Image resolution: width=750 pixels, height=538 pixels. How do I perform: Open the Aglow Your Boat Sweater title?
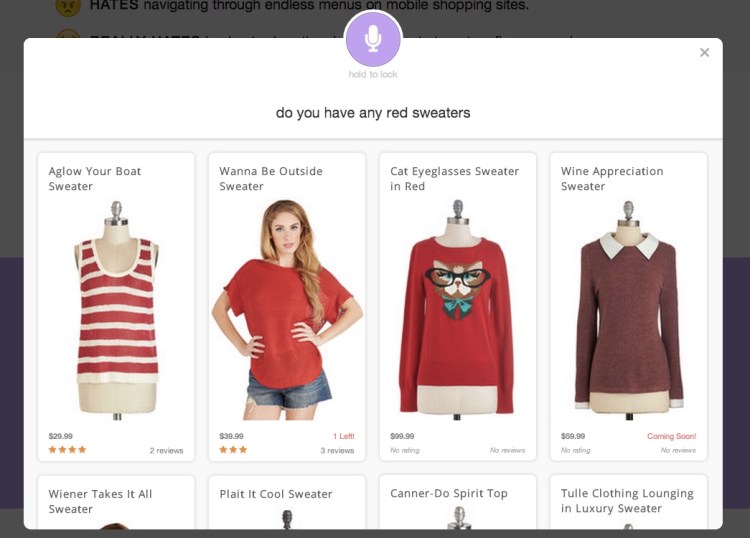coord(95,178)
